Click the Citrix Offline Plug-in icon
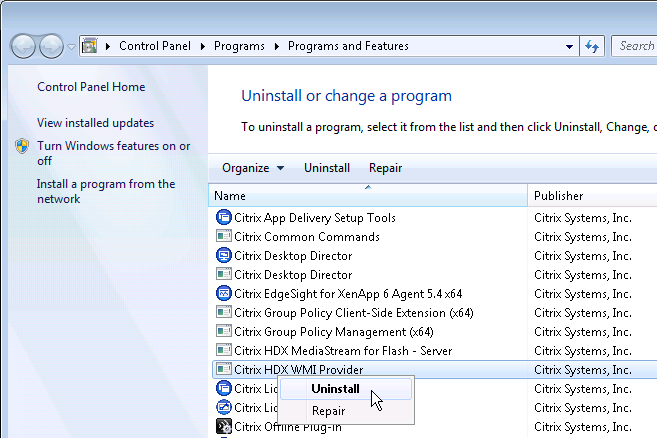This screenshot has width=657, height=438. [224, 426]
